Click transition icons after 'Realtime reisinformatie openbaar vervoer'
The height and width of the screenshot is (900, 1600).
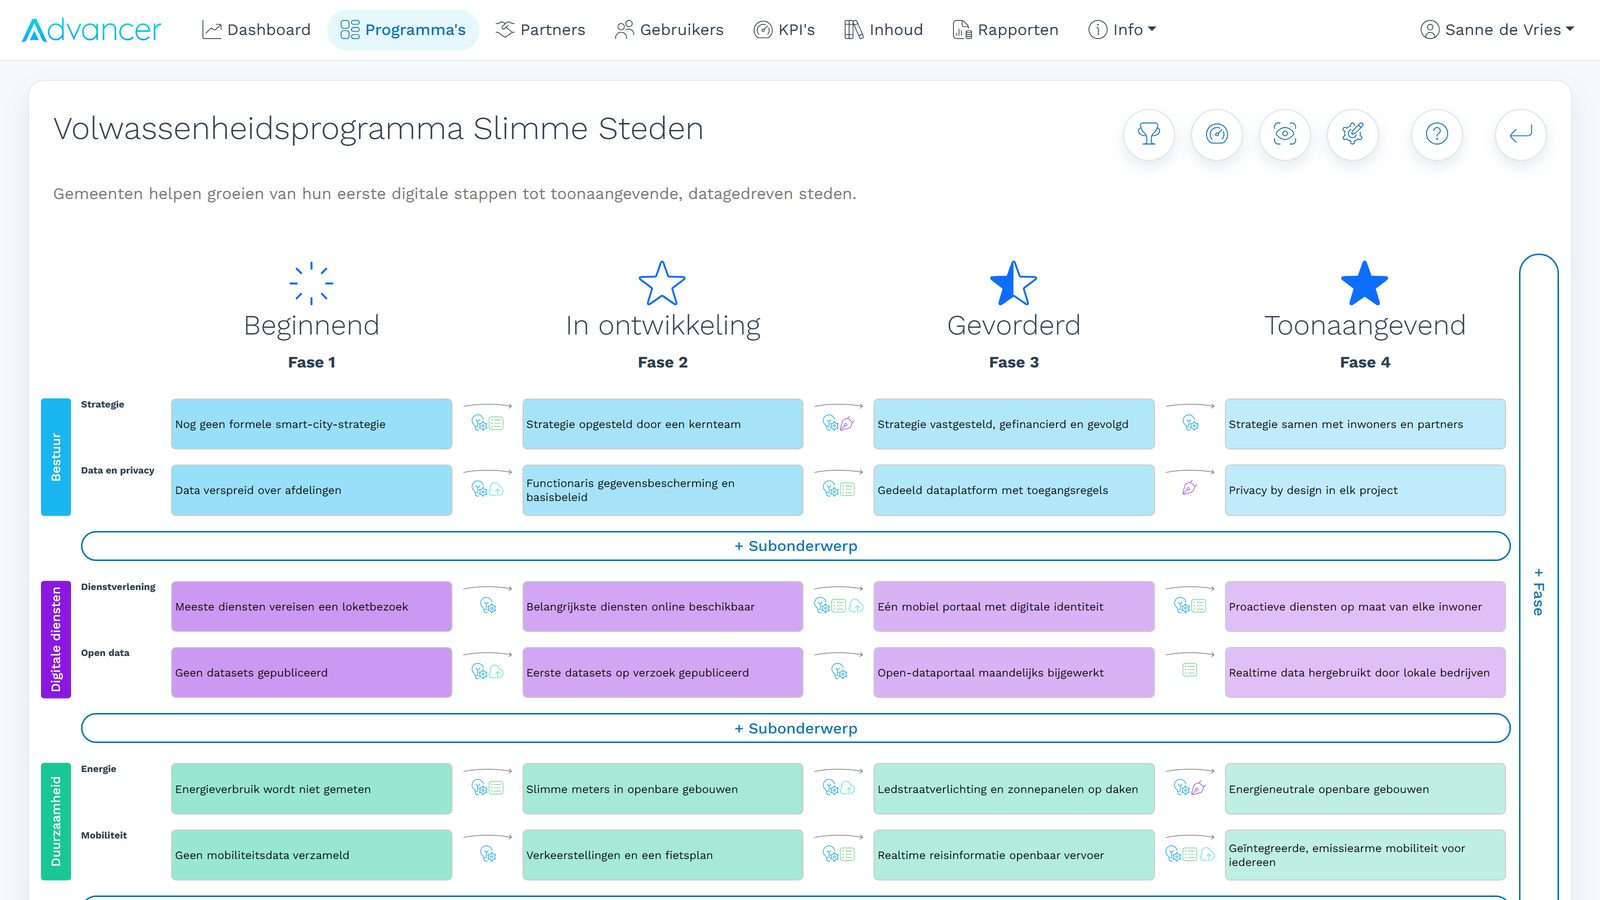click(x=1190, y=854)
